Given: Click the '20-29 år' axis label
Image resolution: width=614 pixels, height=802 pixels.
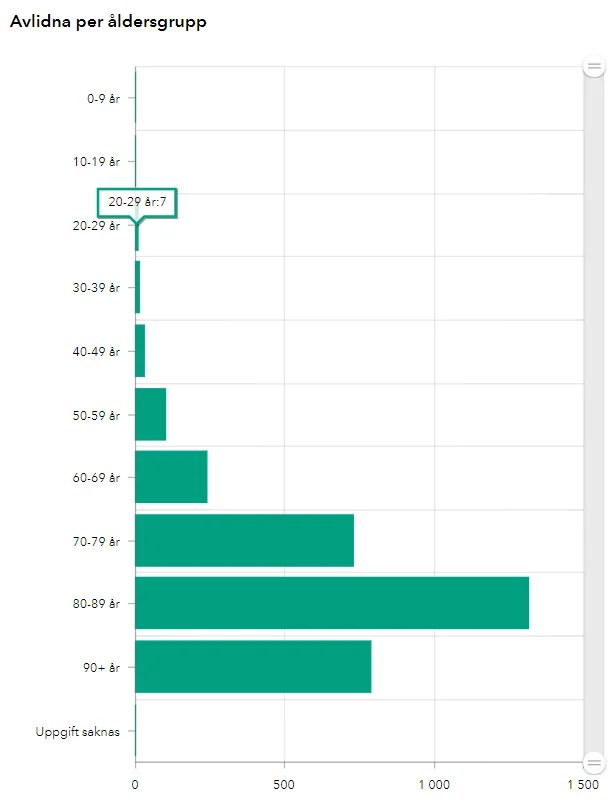Looking at the screenshot, I should [x=97, y=226].
